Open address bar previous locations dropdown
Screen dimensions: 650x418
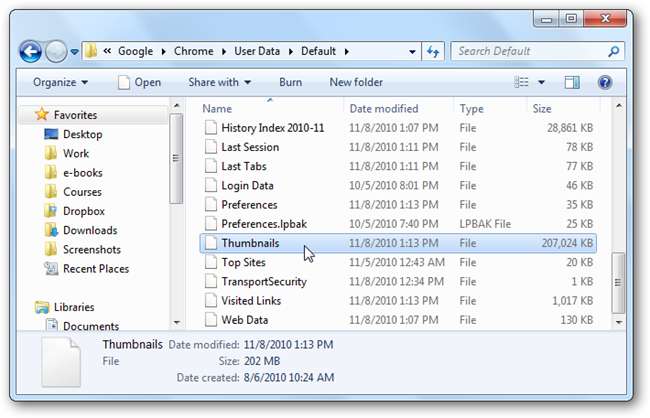[x=412, y=52]
